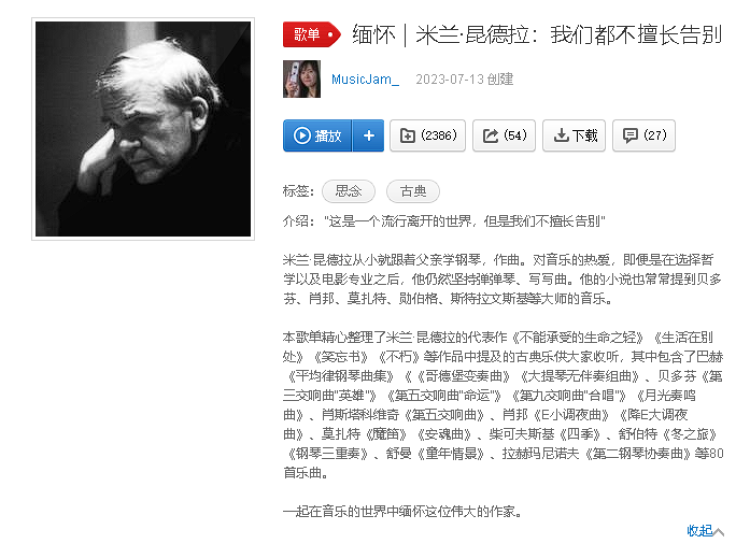Click the 2023-07-13 创建 date text

tap(464, 79)
